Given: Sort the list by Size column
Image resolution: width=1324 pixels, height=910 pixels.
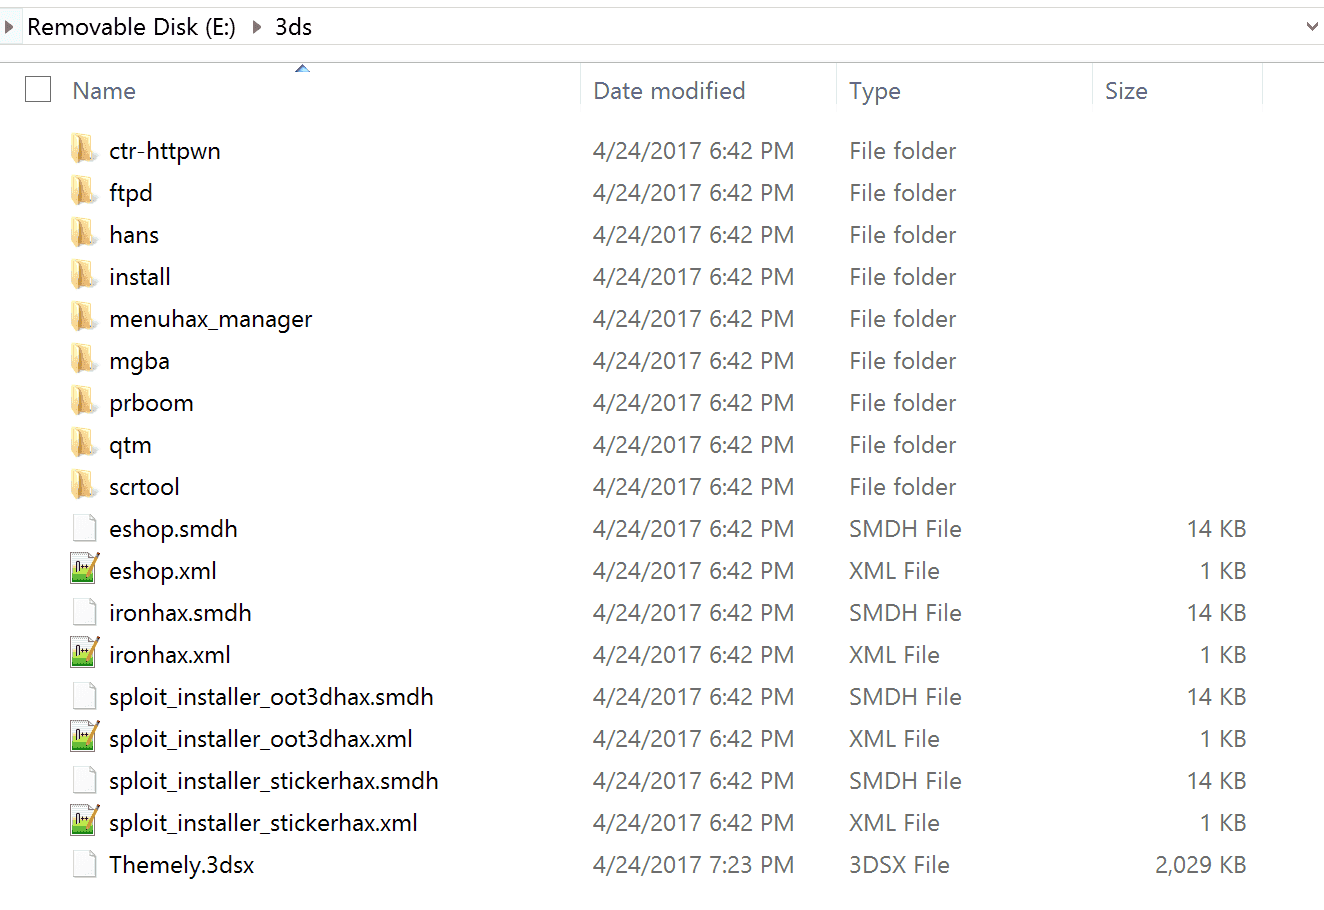Looking at the screenshot, I should (x=1126, y=91).
